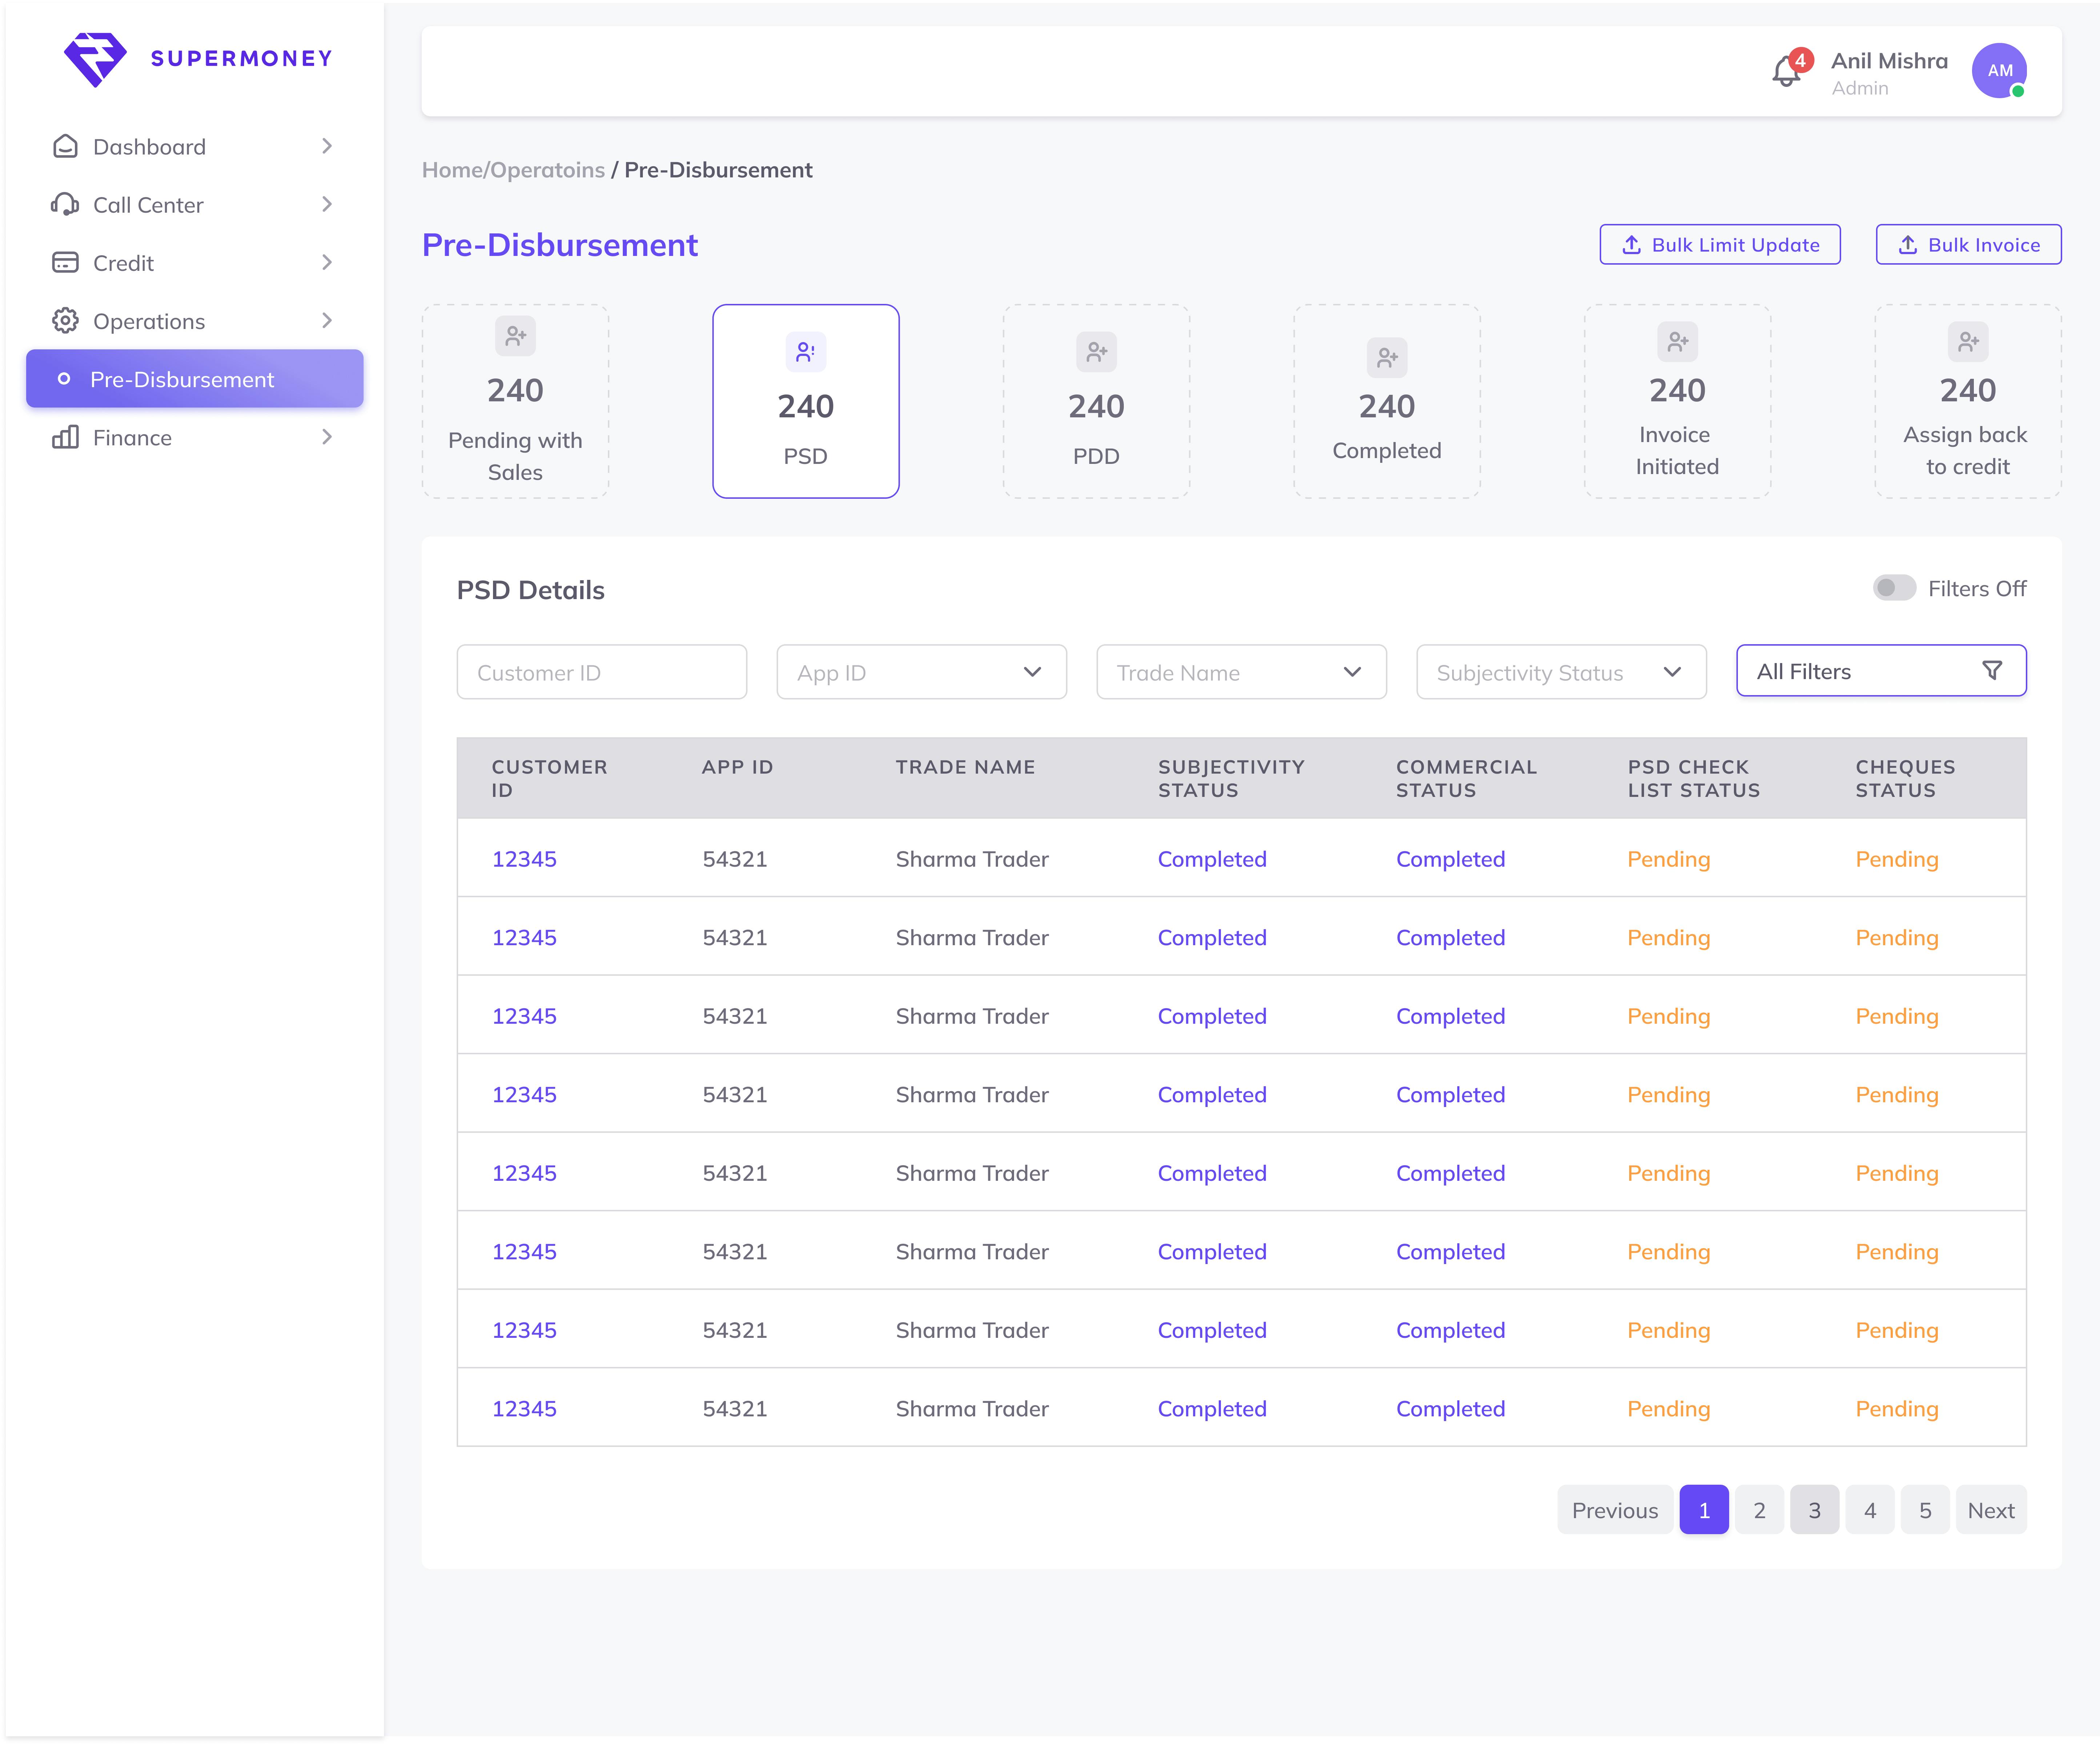This screenshot has height=1745, width=2100.
Task: Click the PSD CHECK LIST STATUS header
Action: pos(1693,778)
